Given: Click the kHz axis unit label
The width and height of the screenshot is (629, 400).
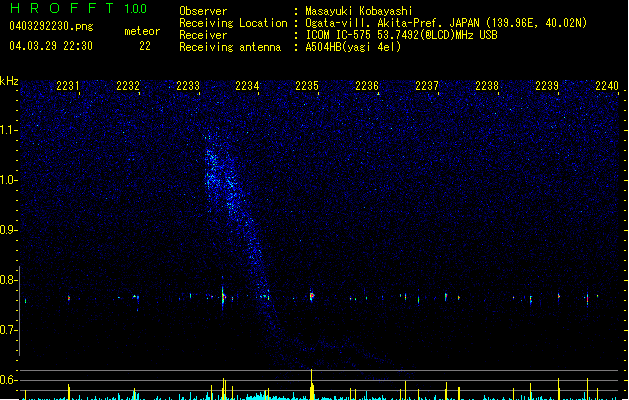Looking at the screenshot, I should (x=9, y=81).
